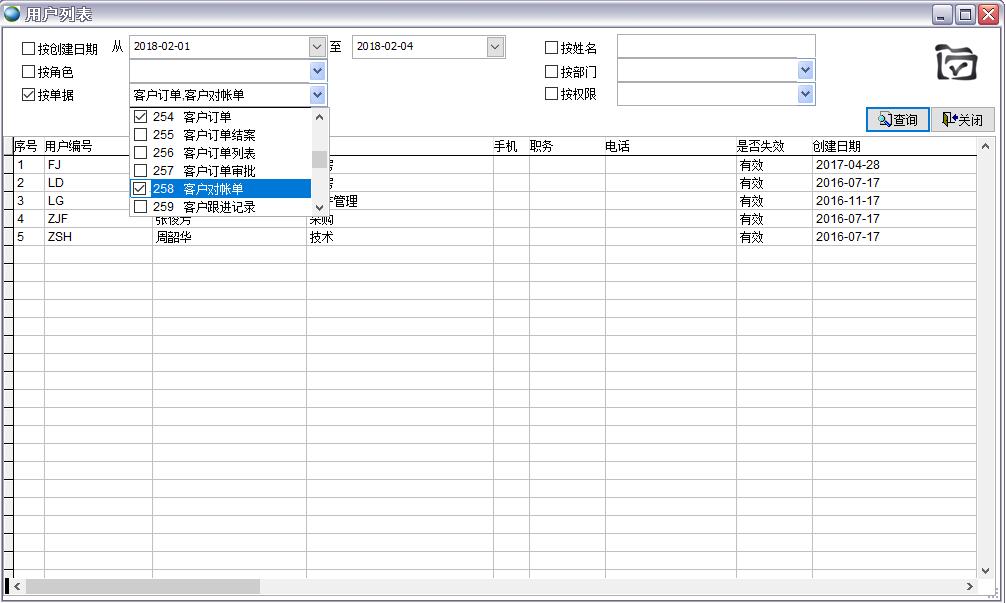Enable the 按创建日期 checkbox
Image resolution: width=1006 pixels, height=603 pixels.
coord(28,48)
